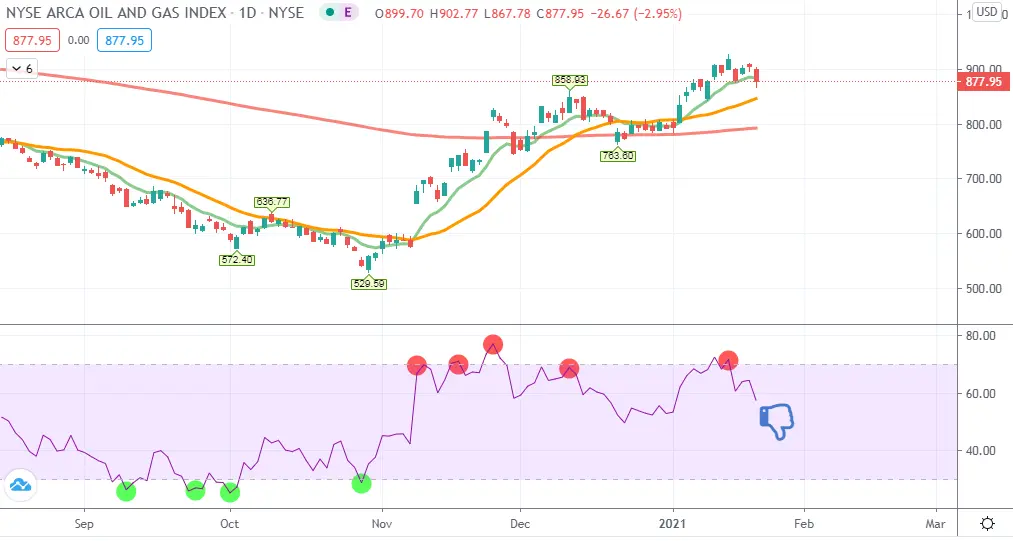
Task: Select the 1D interval label
Action: (247, 13)
